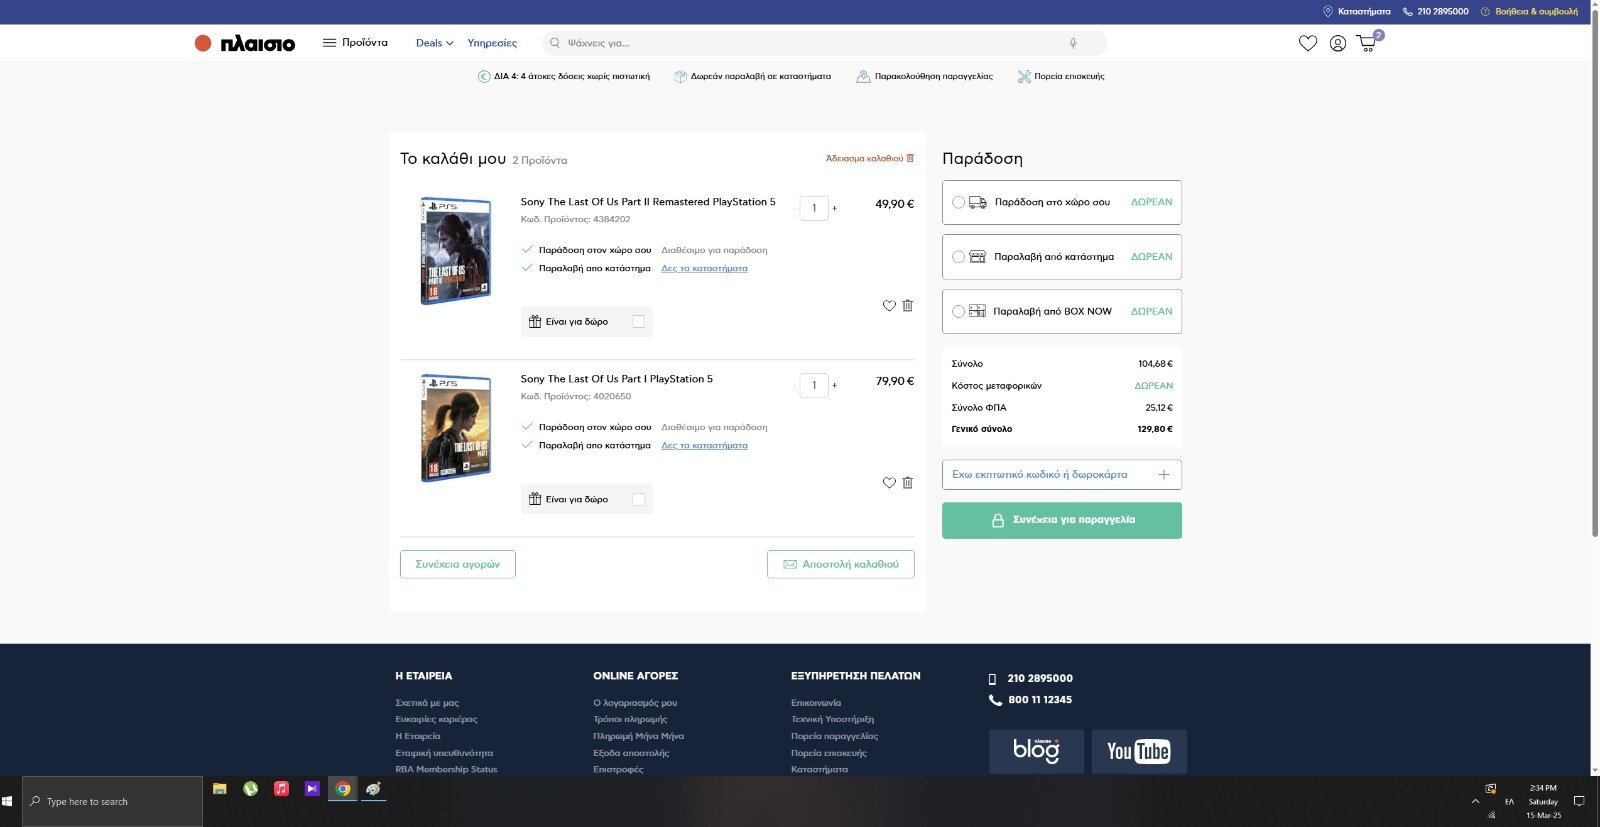Switch to Chrome in taskbar

[x=343, y=789]
